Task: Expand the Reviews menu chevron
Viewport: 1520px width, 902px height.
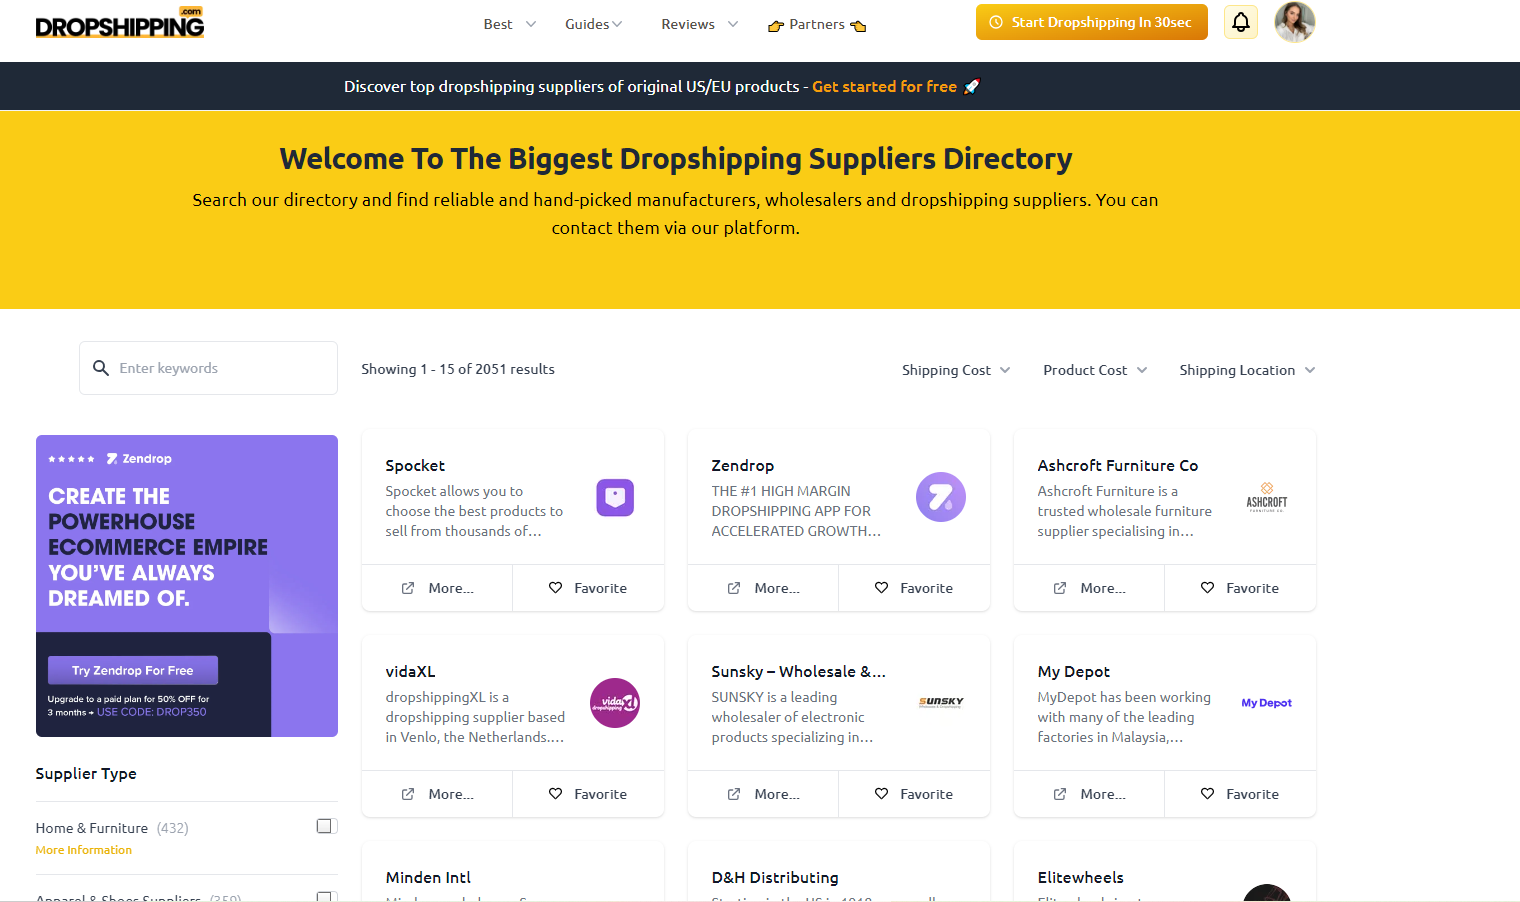Action: tap(733, 24)
